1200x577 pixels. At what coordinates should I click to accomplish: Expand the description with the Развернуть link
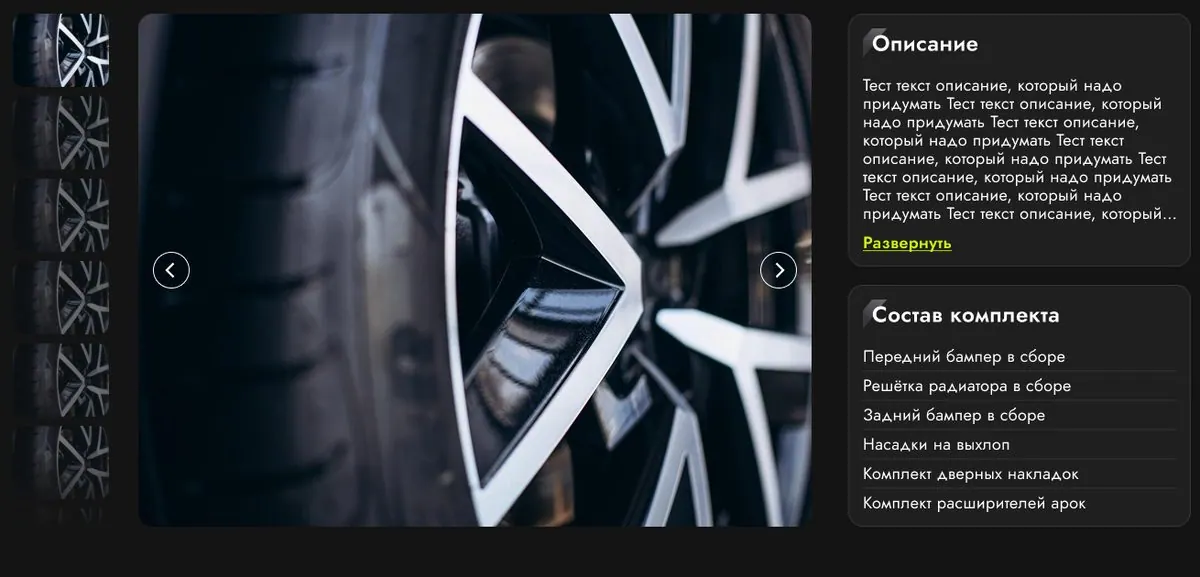[907, 243]
